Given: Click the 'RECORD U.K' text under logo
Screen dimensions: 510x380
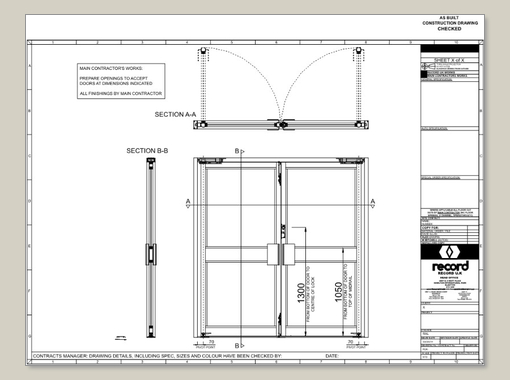Looking at the screenshot, I should tap(450, 273).
